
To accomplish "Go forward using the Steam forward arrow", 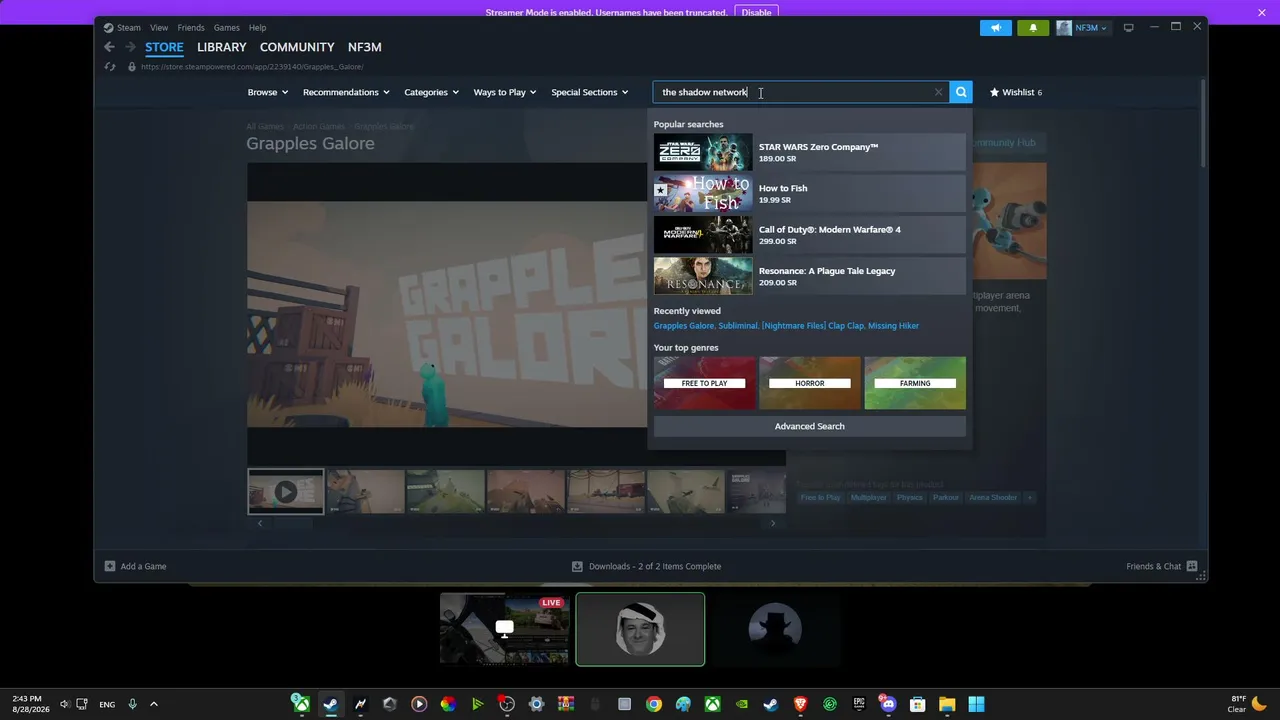I will point(130,47).
